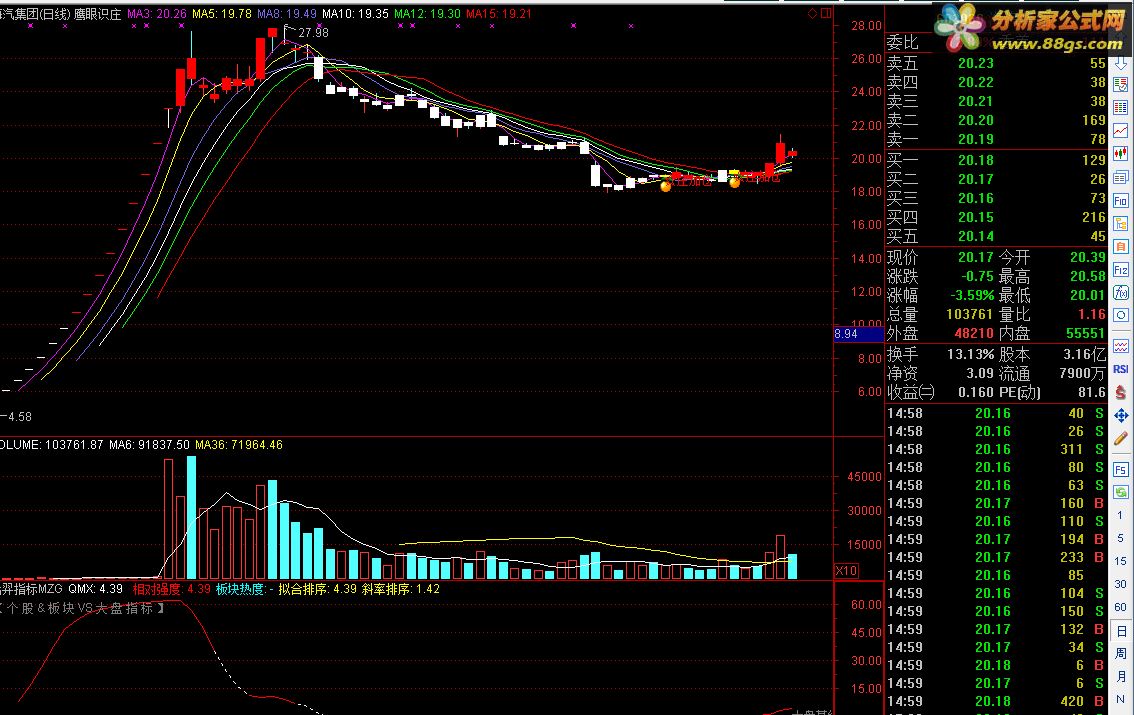Select the candlestick chart icon
The height and width of the screenshot is (715, 1134).
(x=1120, y=153)
